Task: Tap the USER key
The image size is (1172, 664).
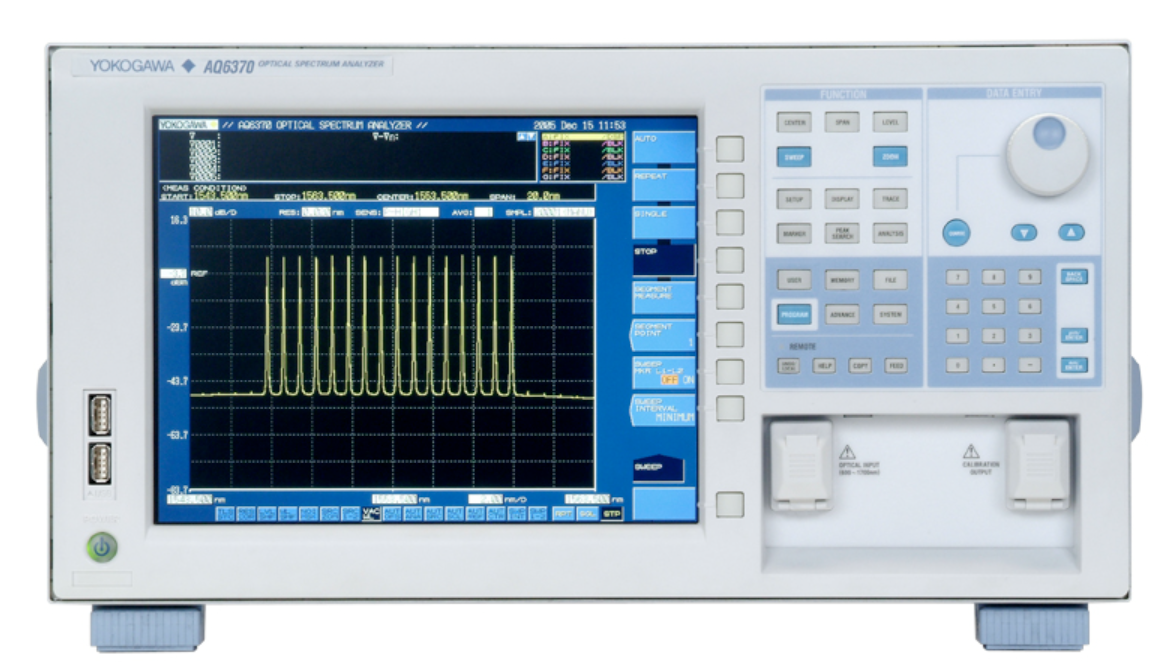Action: click(794, 280)
